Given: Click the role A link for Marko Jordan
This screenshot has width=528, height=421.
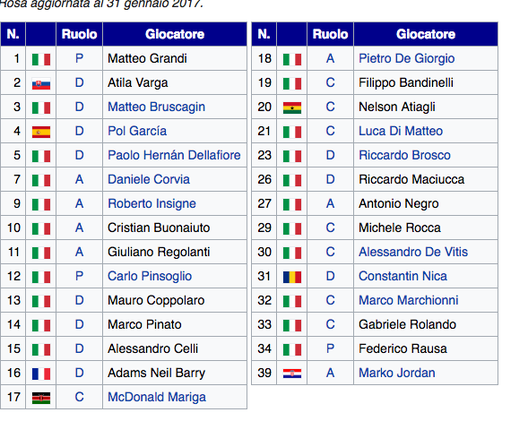Looking at the screenshot, I should [330, 373].
